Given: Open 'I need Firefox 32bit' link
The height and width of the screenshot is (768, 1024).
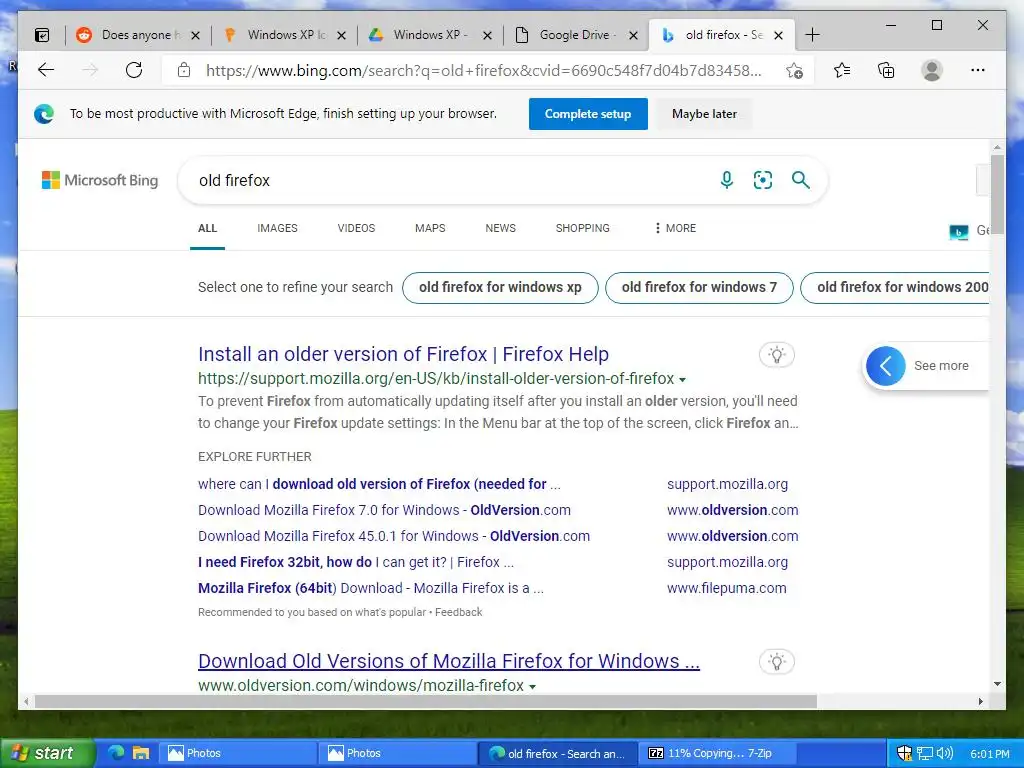Looking at the screenshot, I should [x=356, y=562].
